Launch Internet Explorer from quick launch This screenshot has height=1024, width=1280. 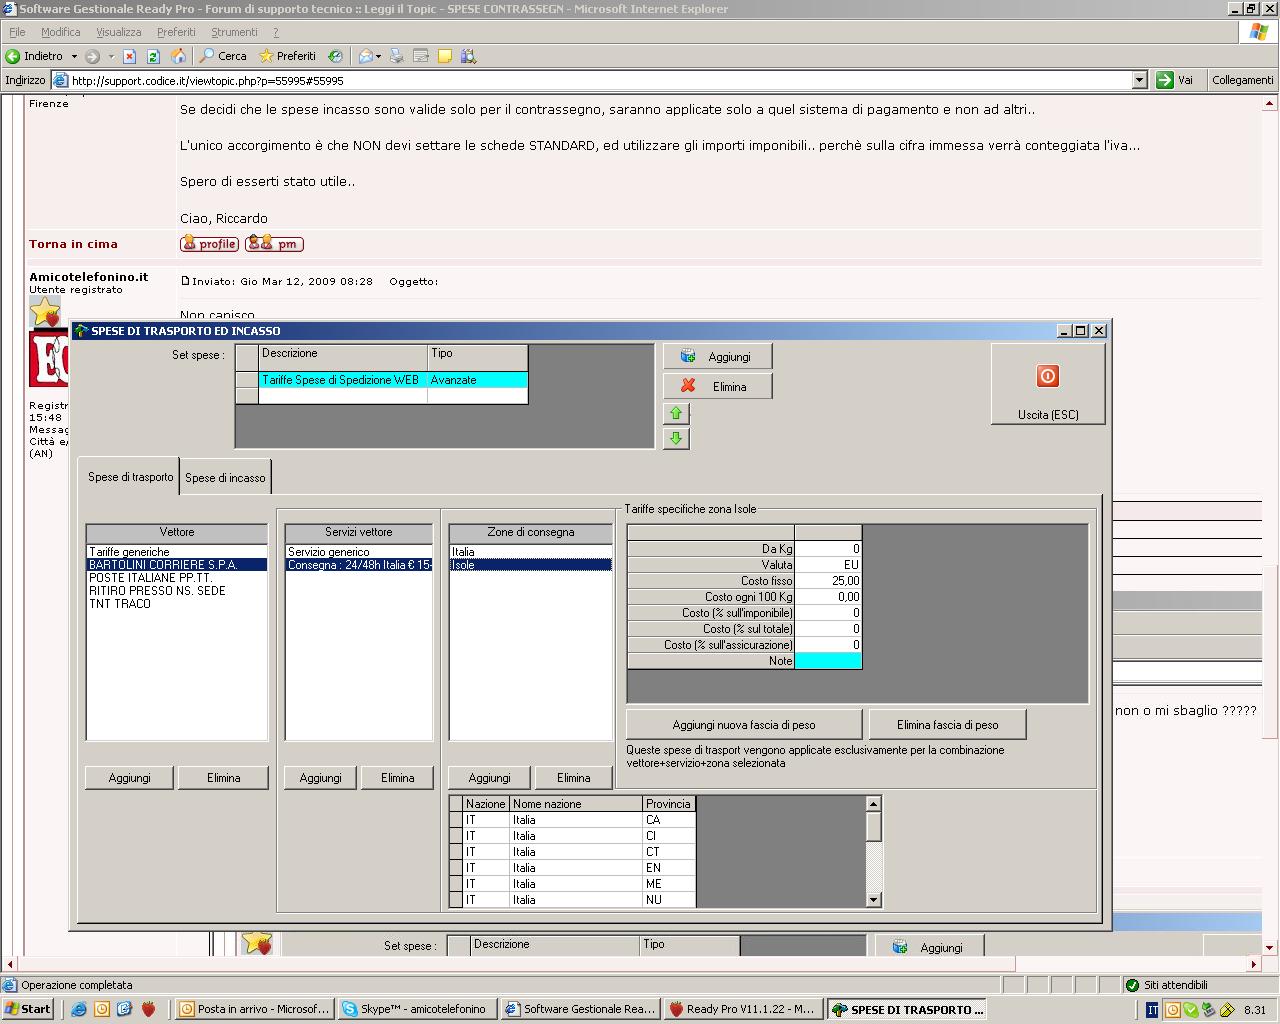[79, 1009]
